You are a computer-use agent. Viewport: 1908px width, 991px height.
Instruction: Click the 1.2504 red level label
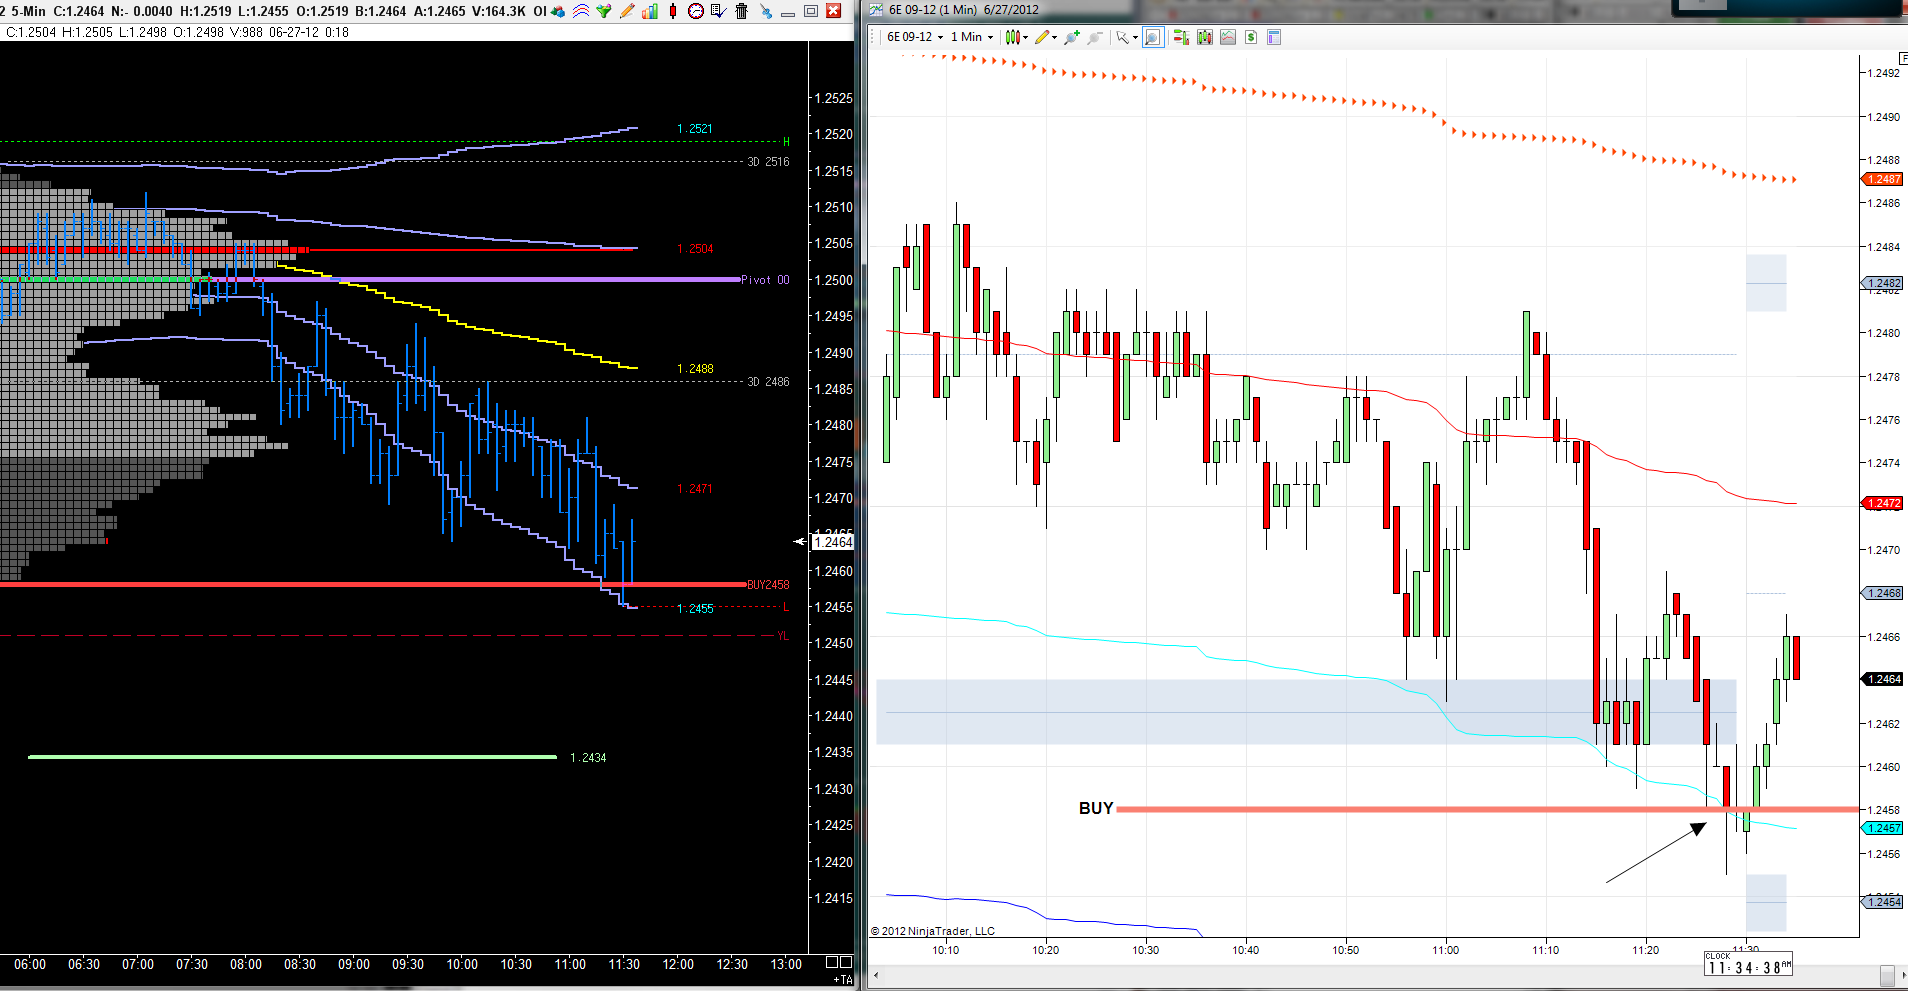tap(695, 249)
